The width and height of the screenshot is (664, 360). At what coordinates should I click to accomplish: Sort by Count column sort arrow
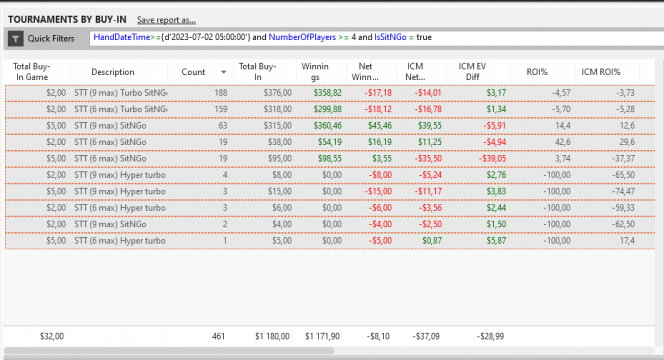pos(223,72)
